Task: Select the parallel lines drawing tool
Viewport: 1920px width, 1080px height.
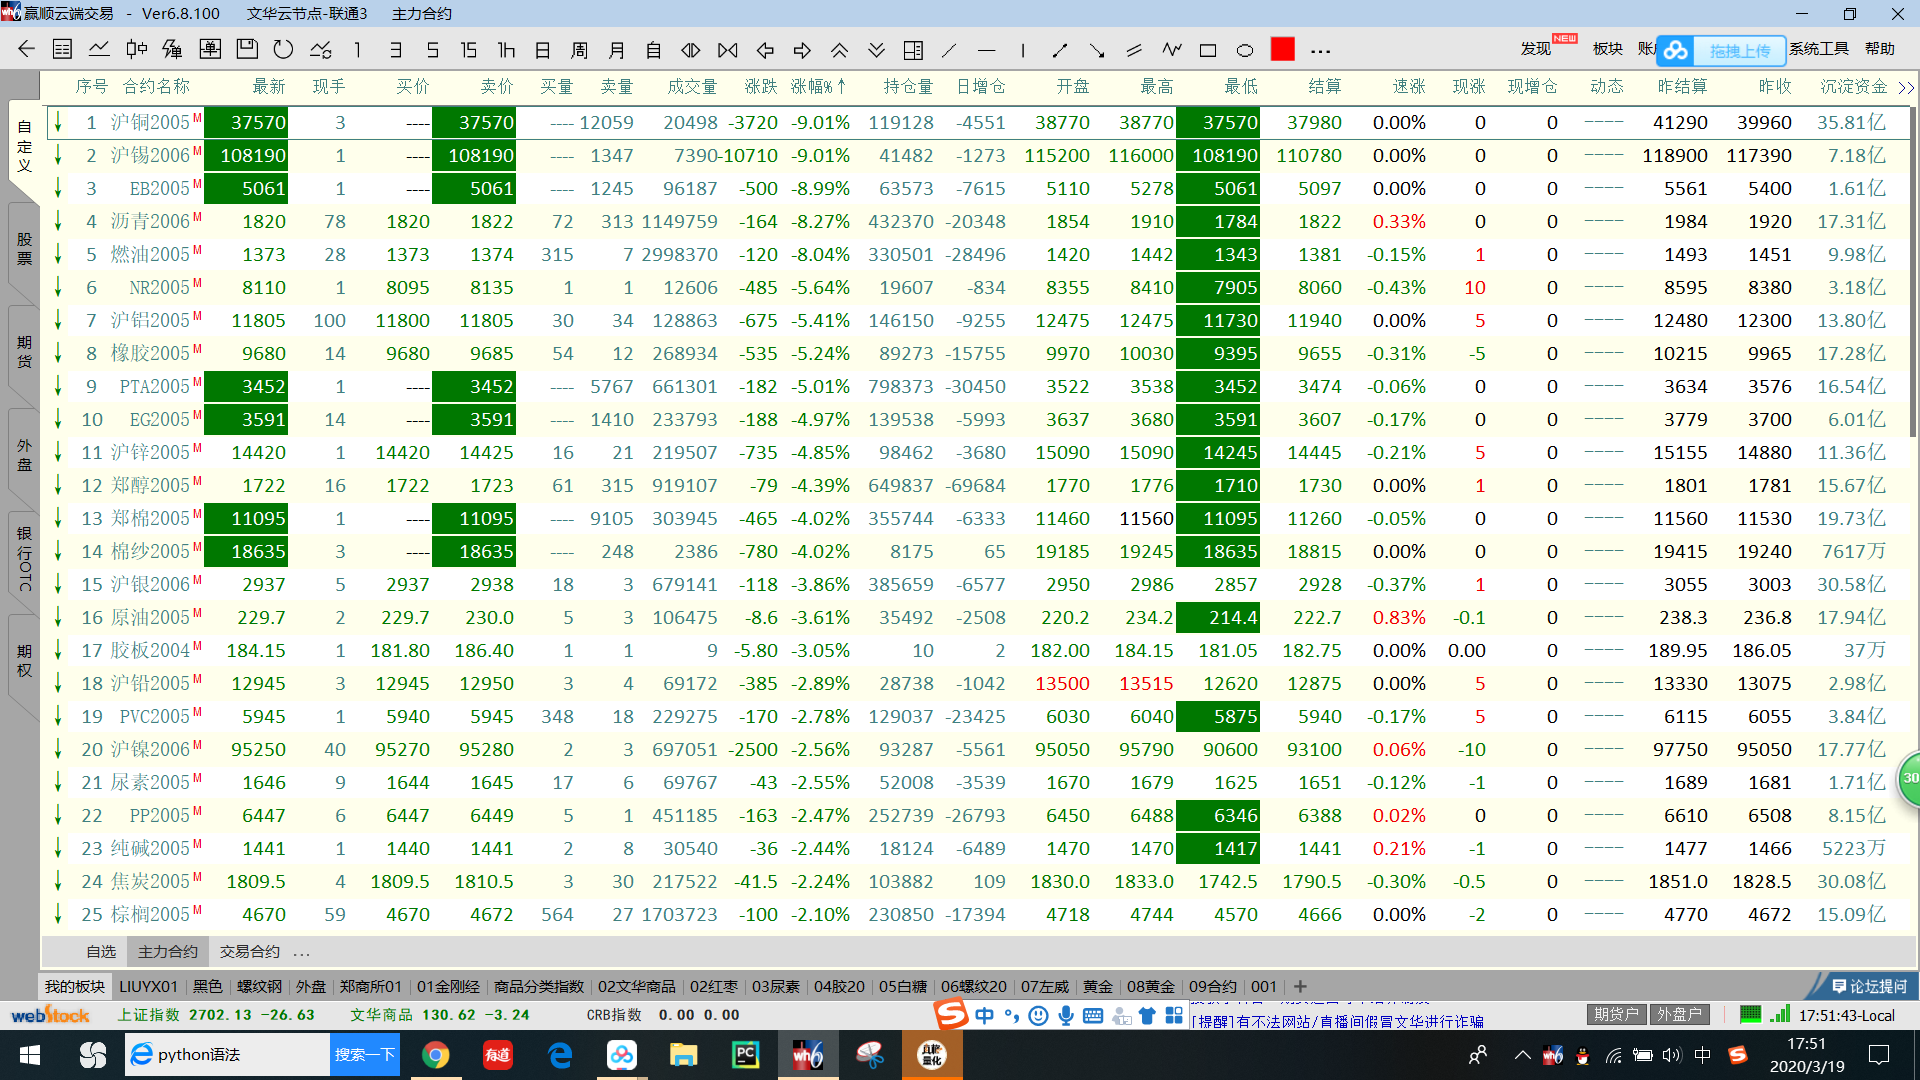Action: (1134, 49)
